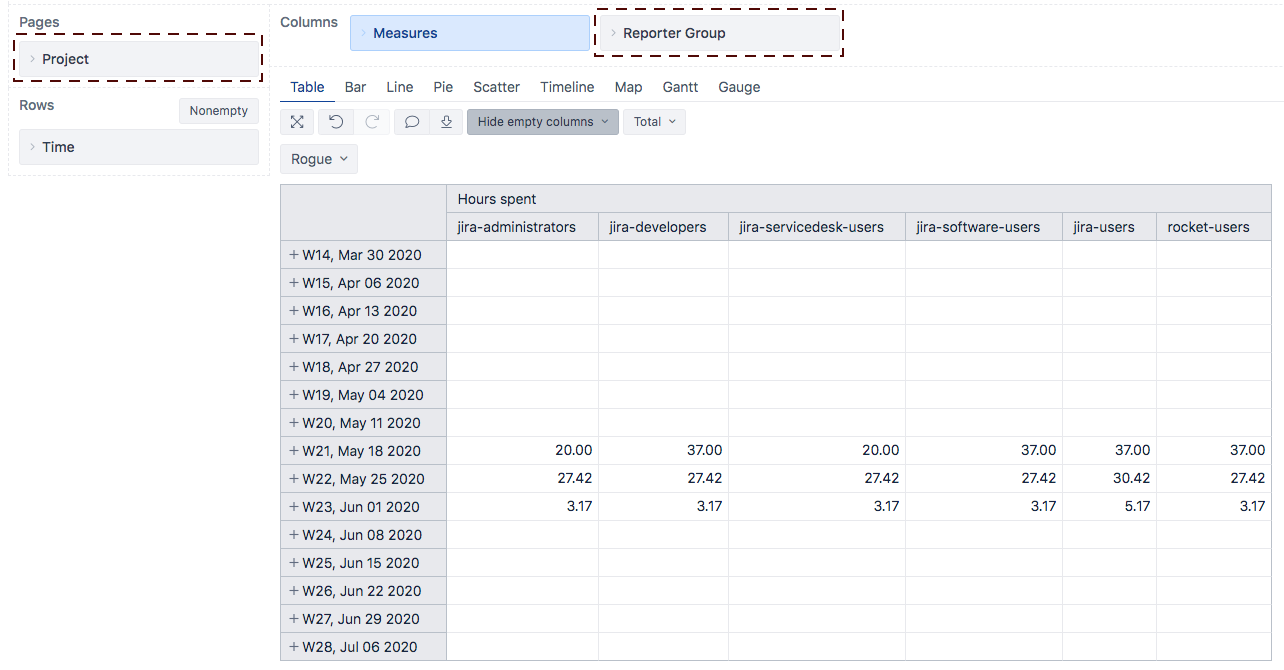Switch to the Gantt chart tab

pos(680,87)
